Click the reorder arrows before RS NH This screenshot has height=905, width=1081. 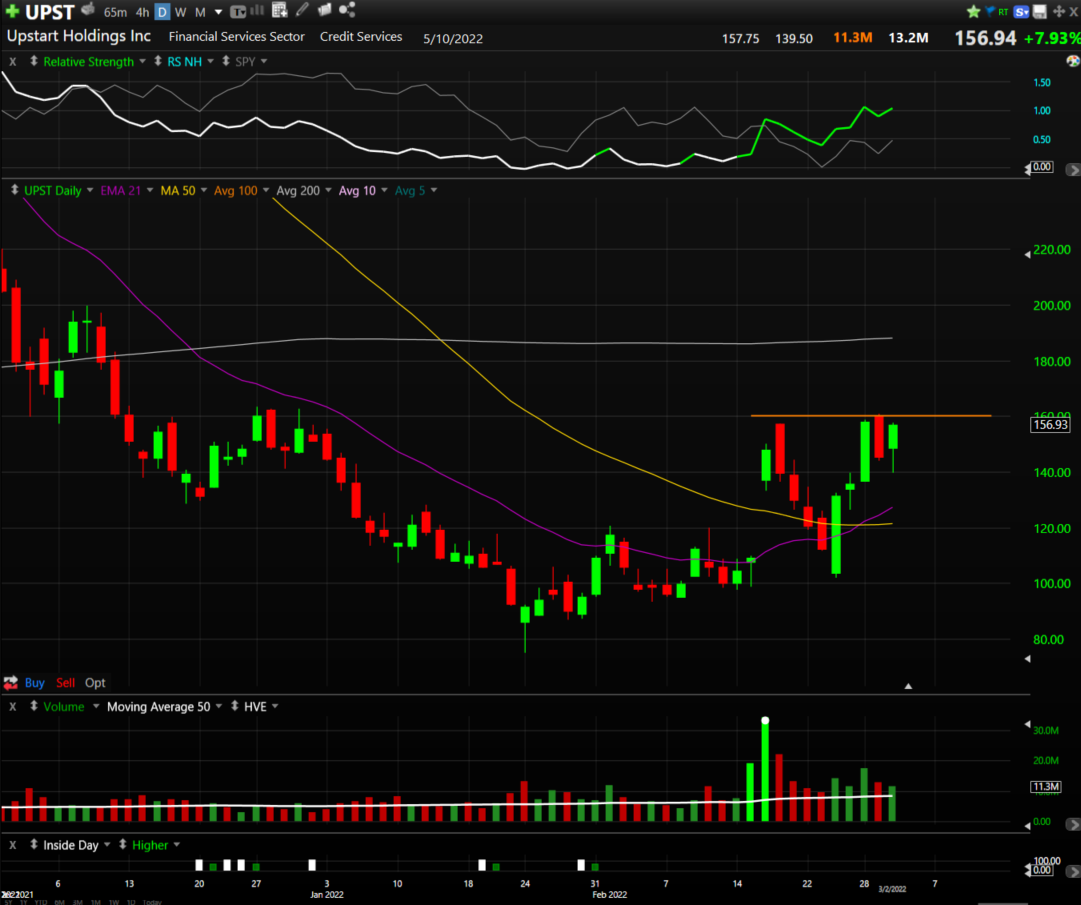click(x=158, y=61)
